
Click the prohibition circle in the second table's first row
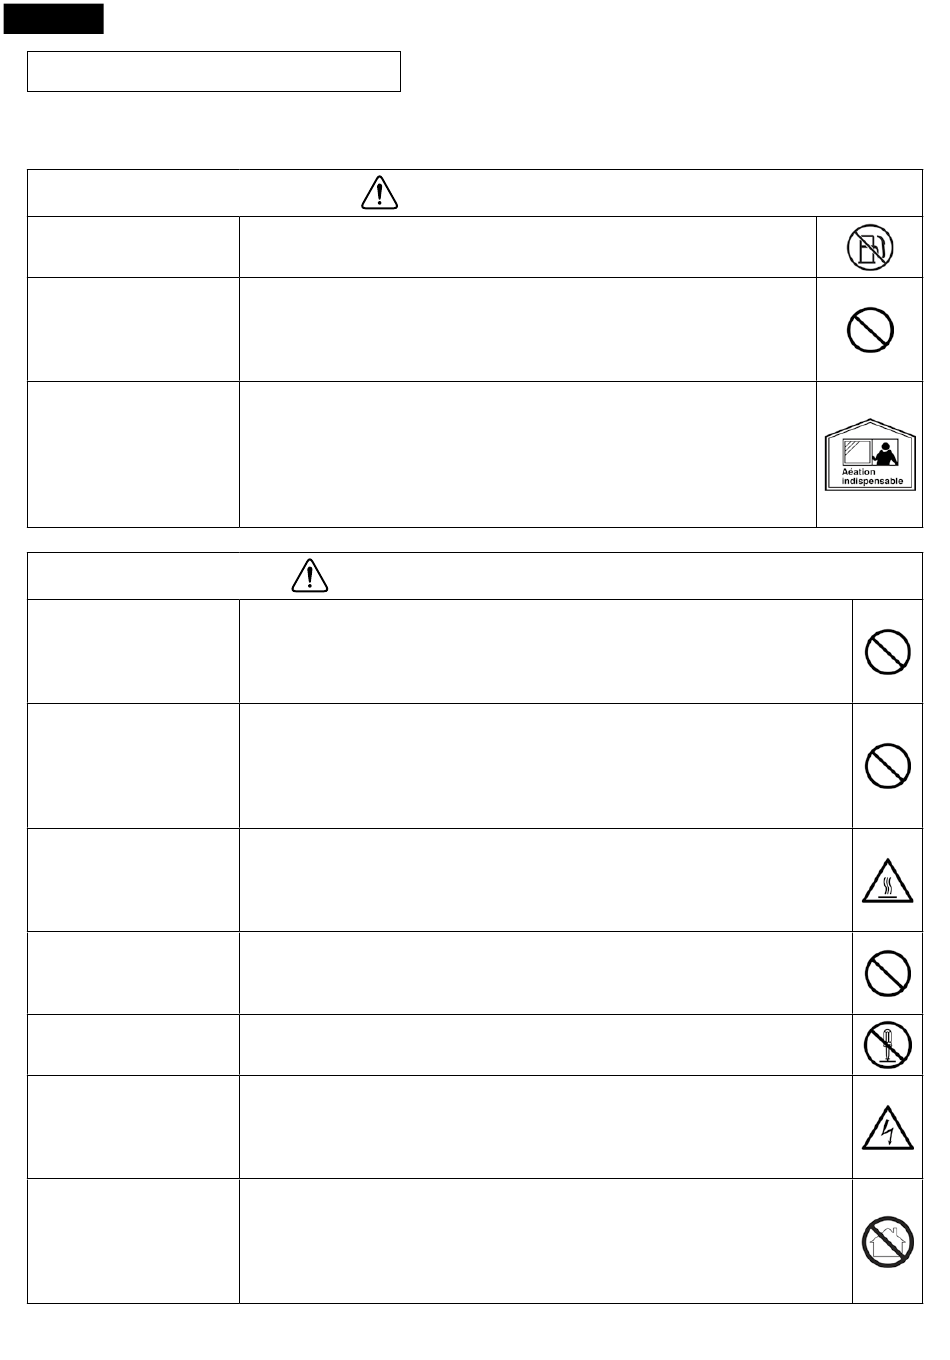(887, 651)
